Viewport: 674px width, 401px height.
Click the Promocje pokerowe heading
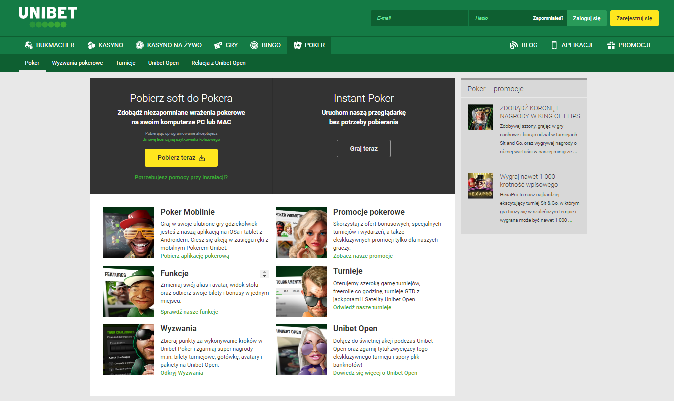coord(369,212)
